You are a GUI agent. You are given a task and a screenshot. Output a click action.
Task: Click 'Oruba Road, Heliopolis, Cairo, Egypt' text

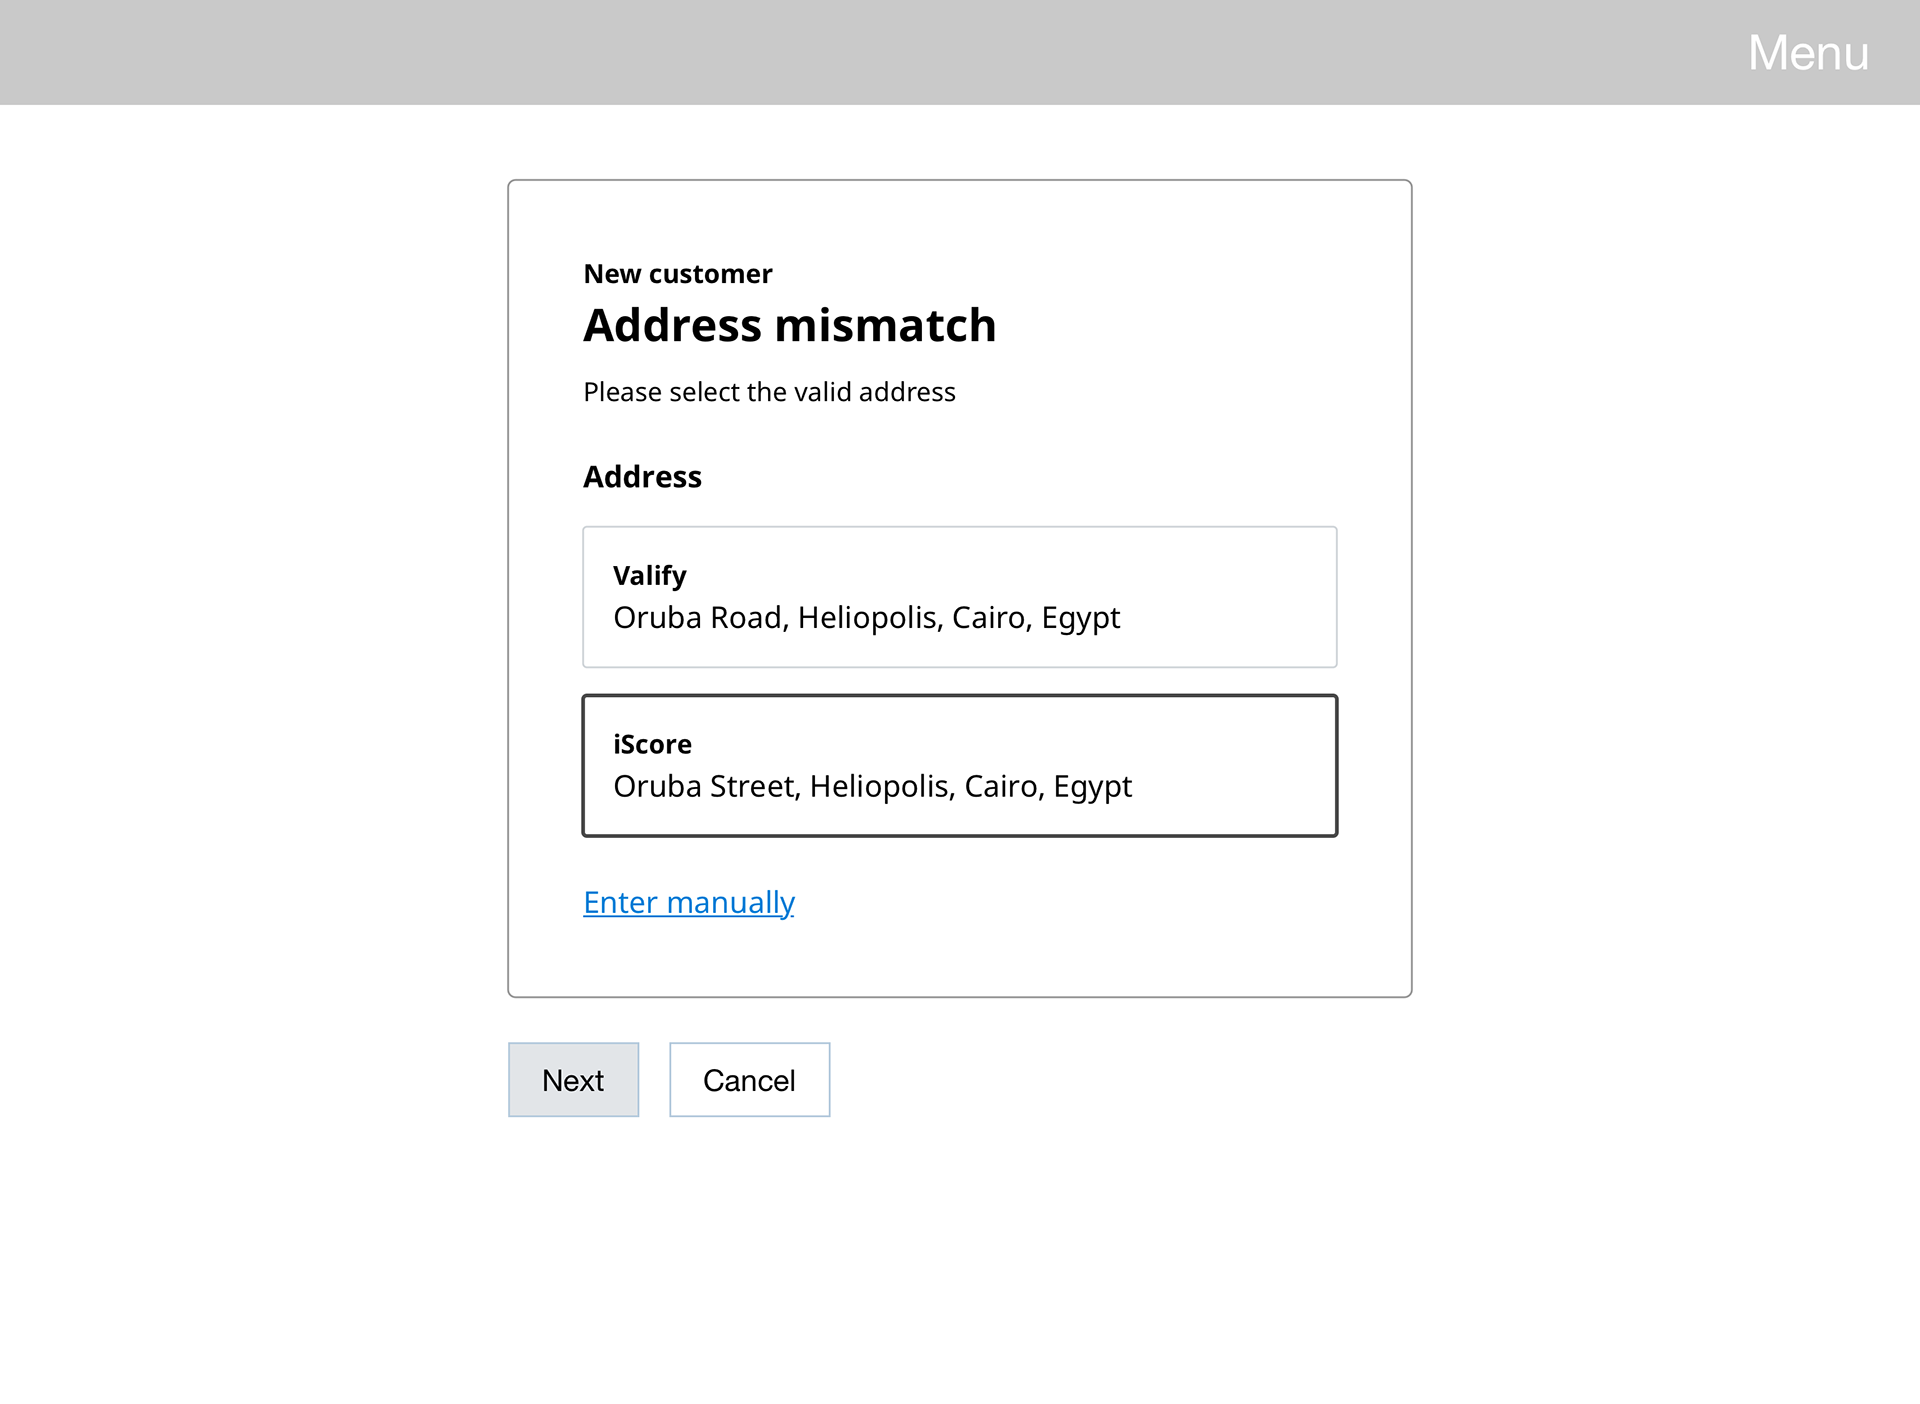[x=867, y=618]
